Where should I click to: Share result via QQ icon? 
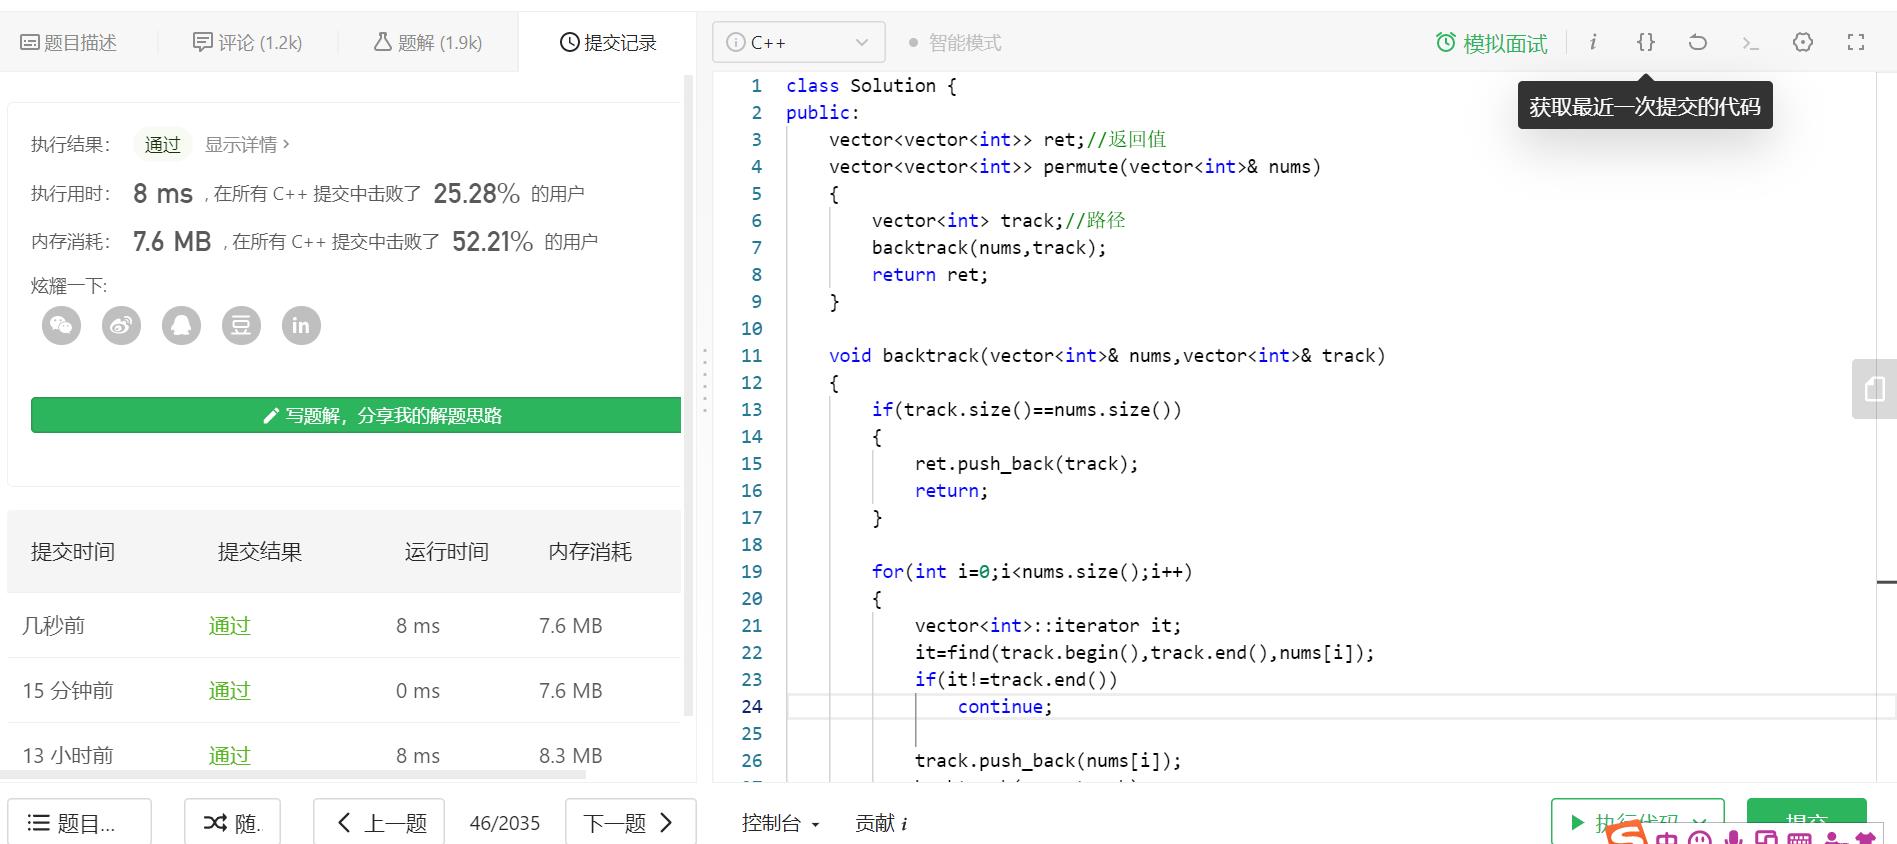pyautogui.click(x=182, y=325)
